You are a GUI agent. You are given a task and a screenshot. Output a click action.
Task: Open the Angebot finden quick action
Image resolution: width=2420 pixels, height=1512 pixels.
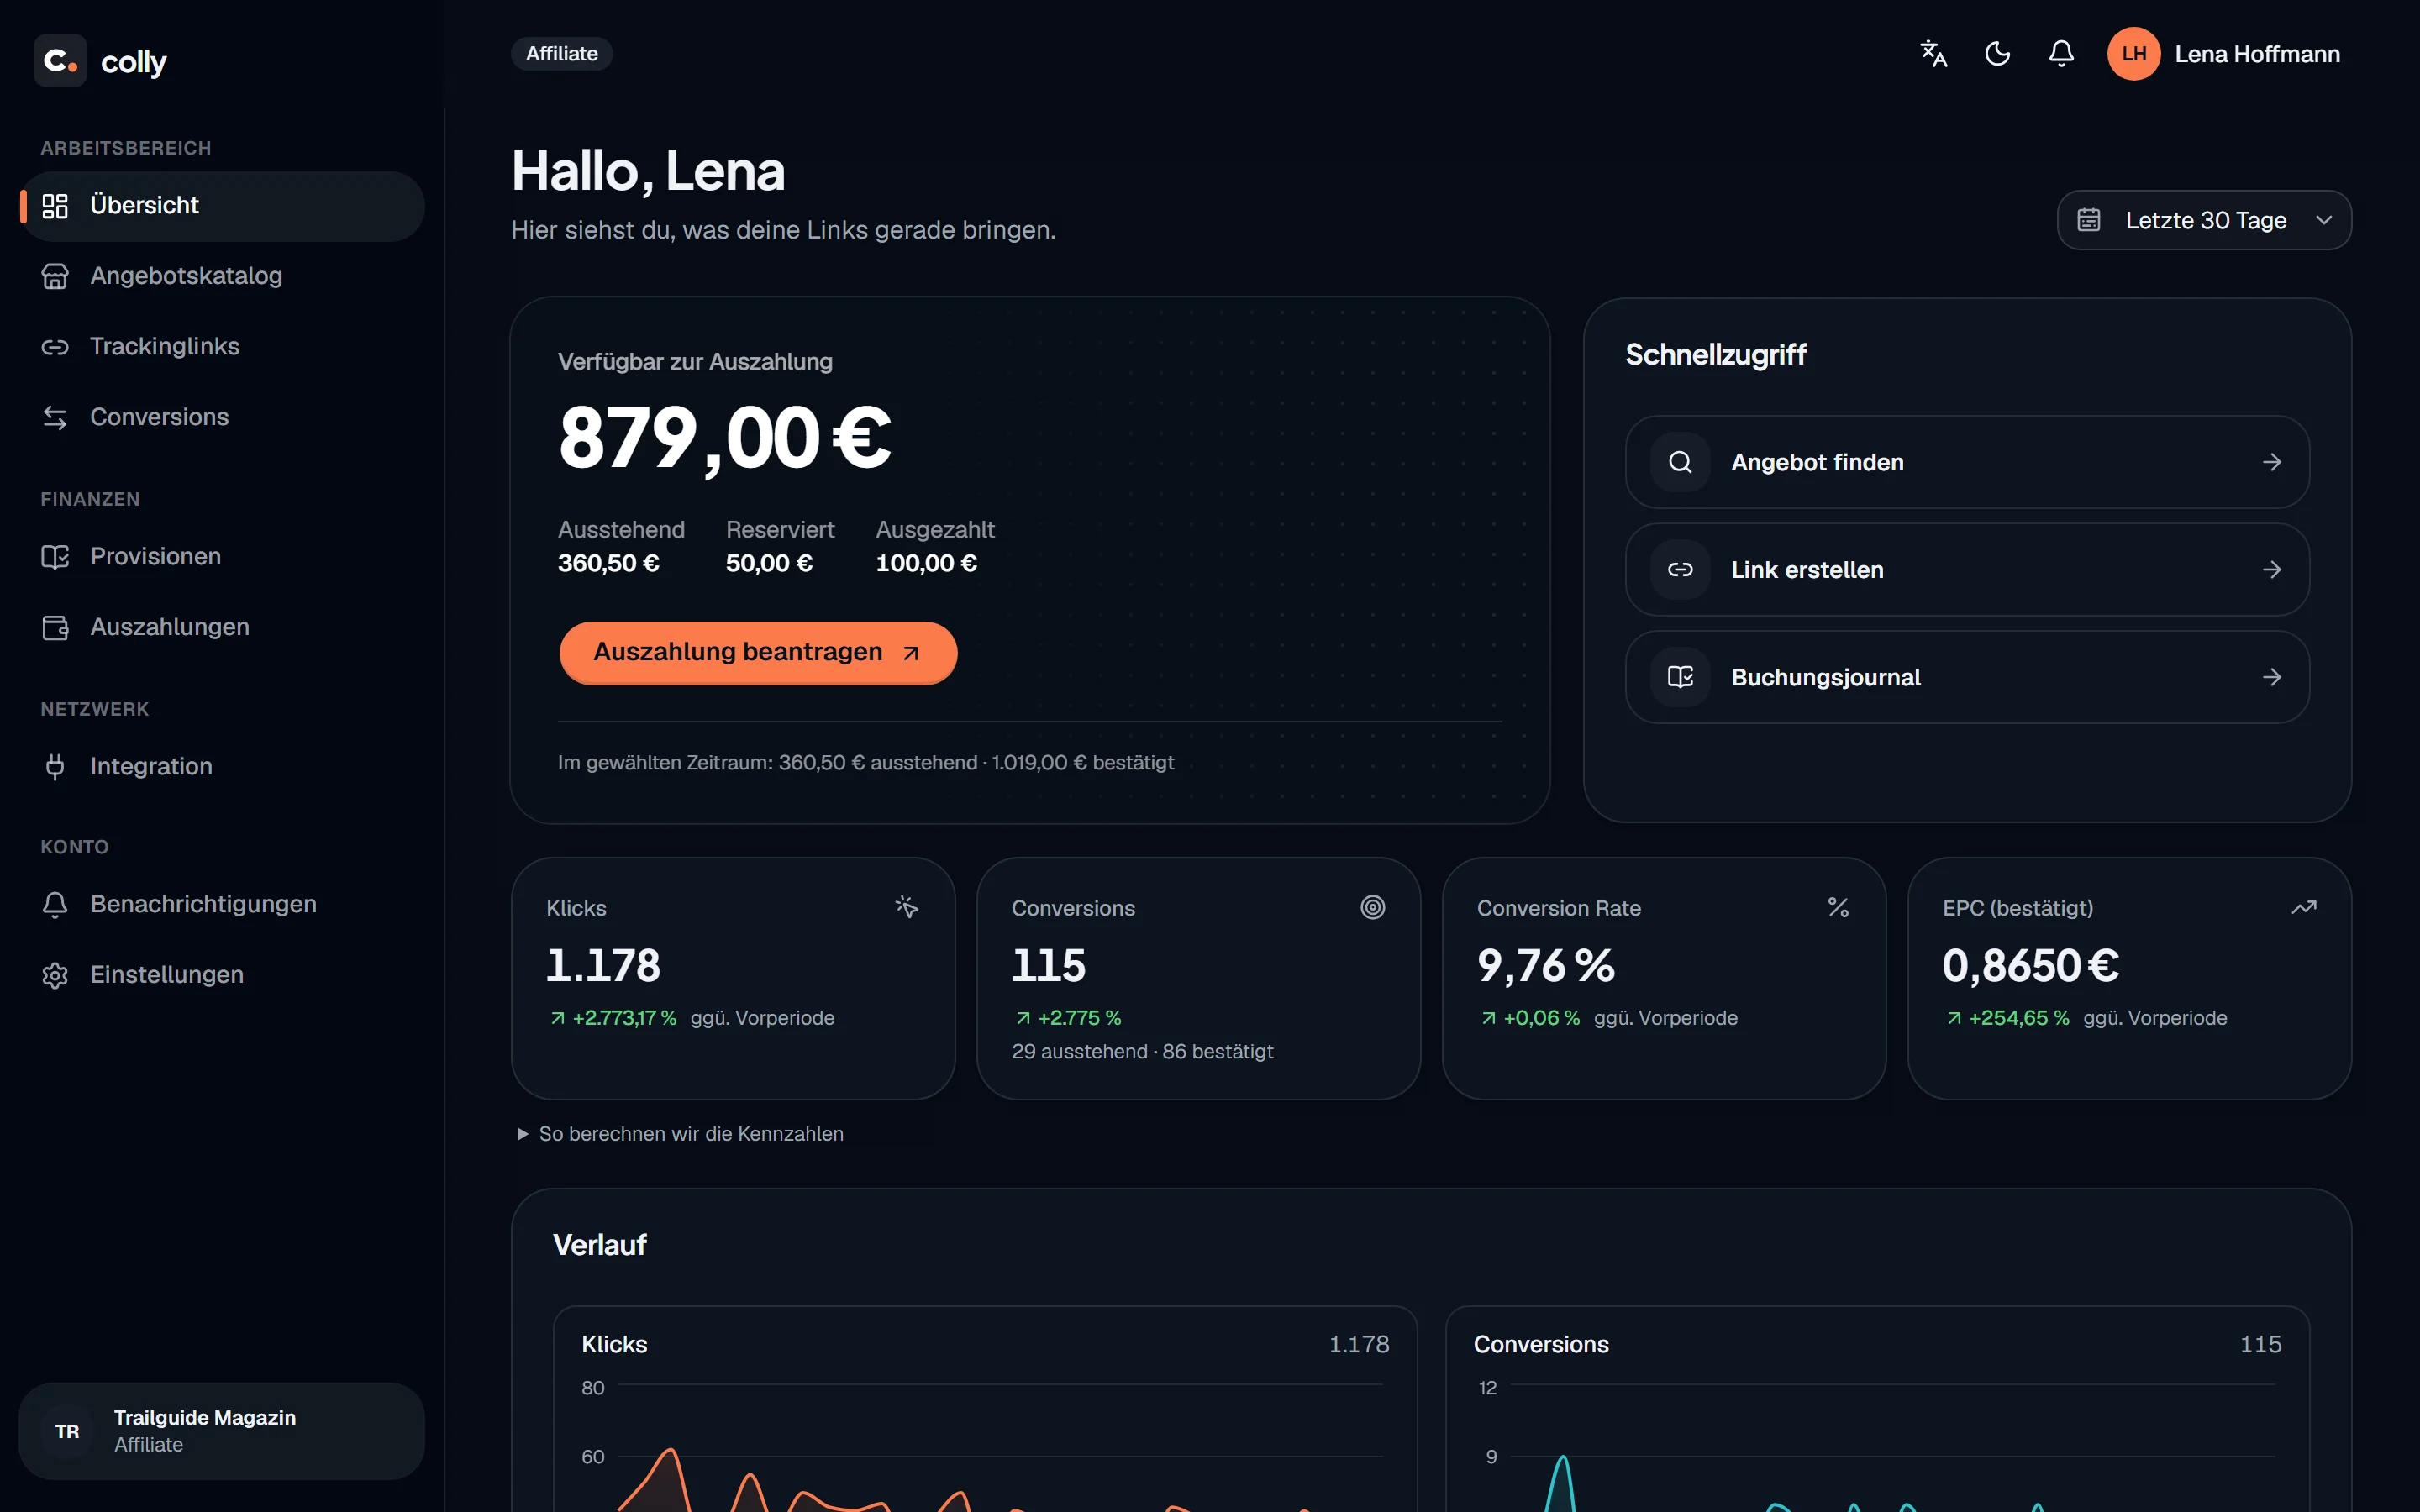1967,462
